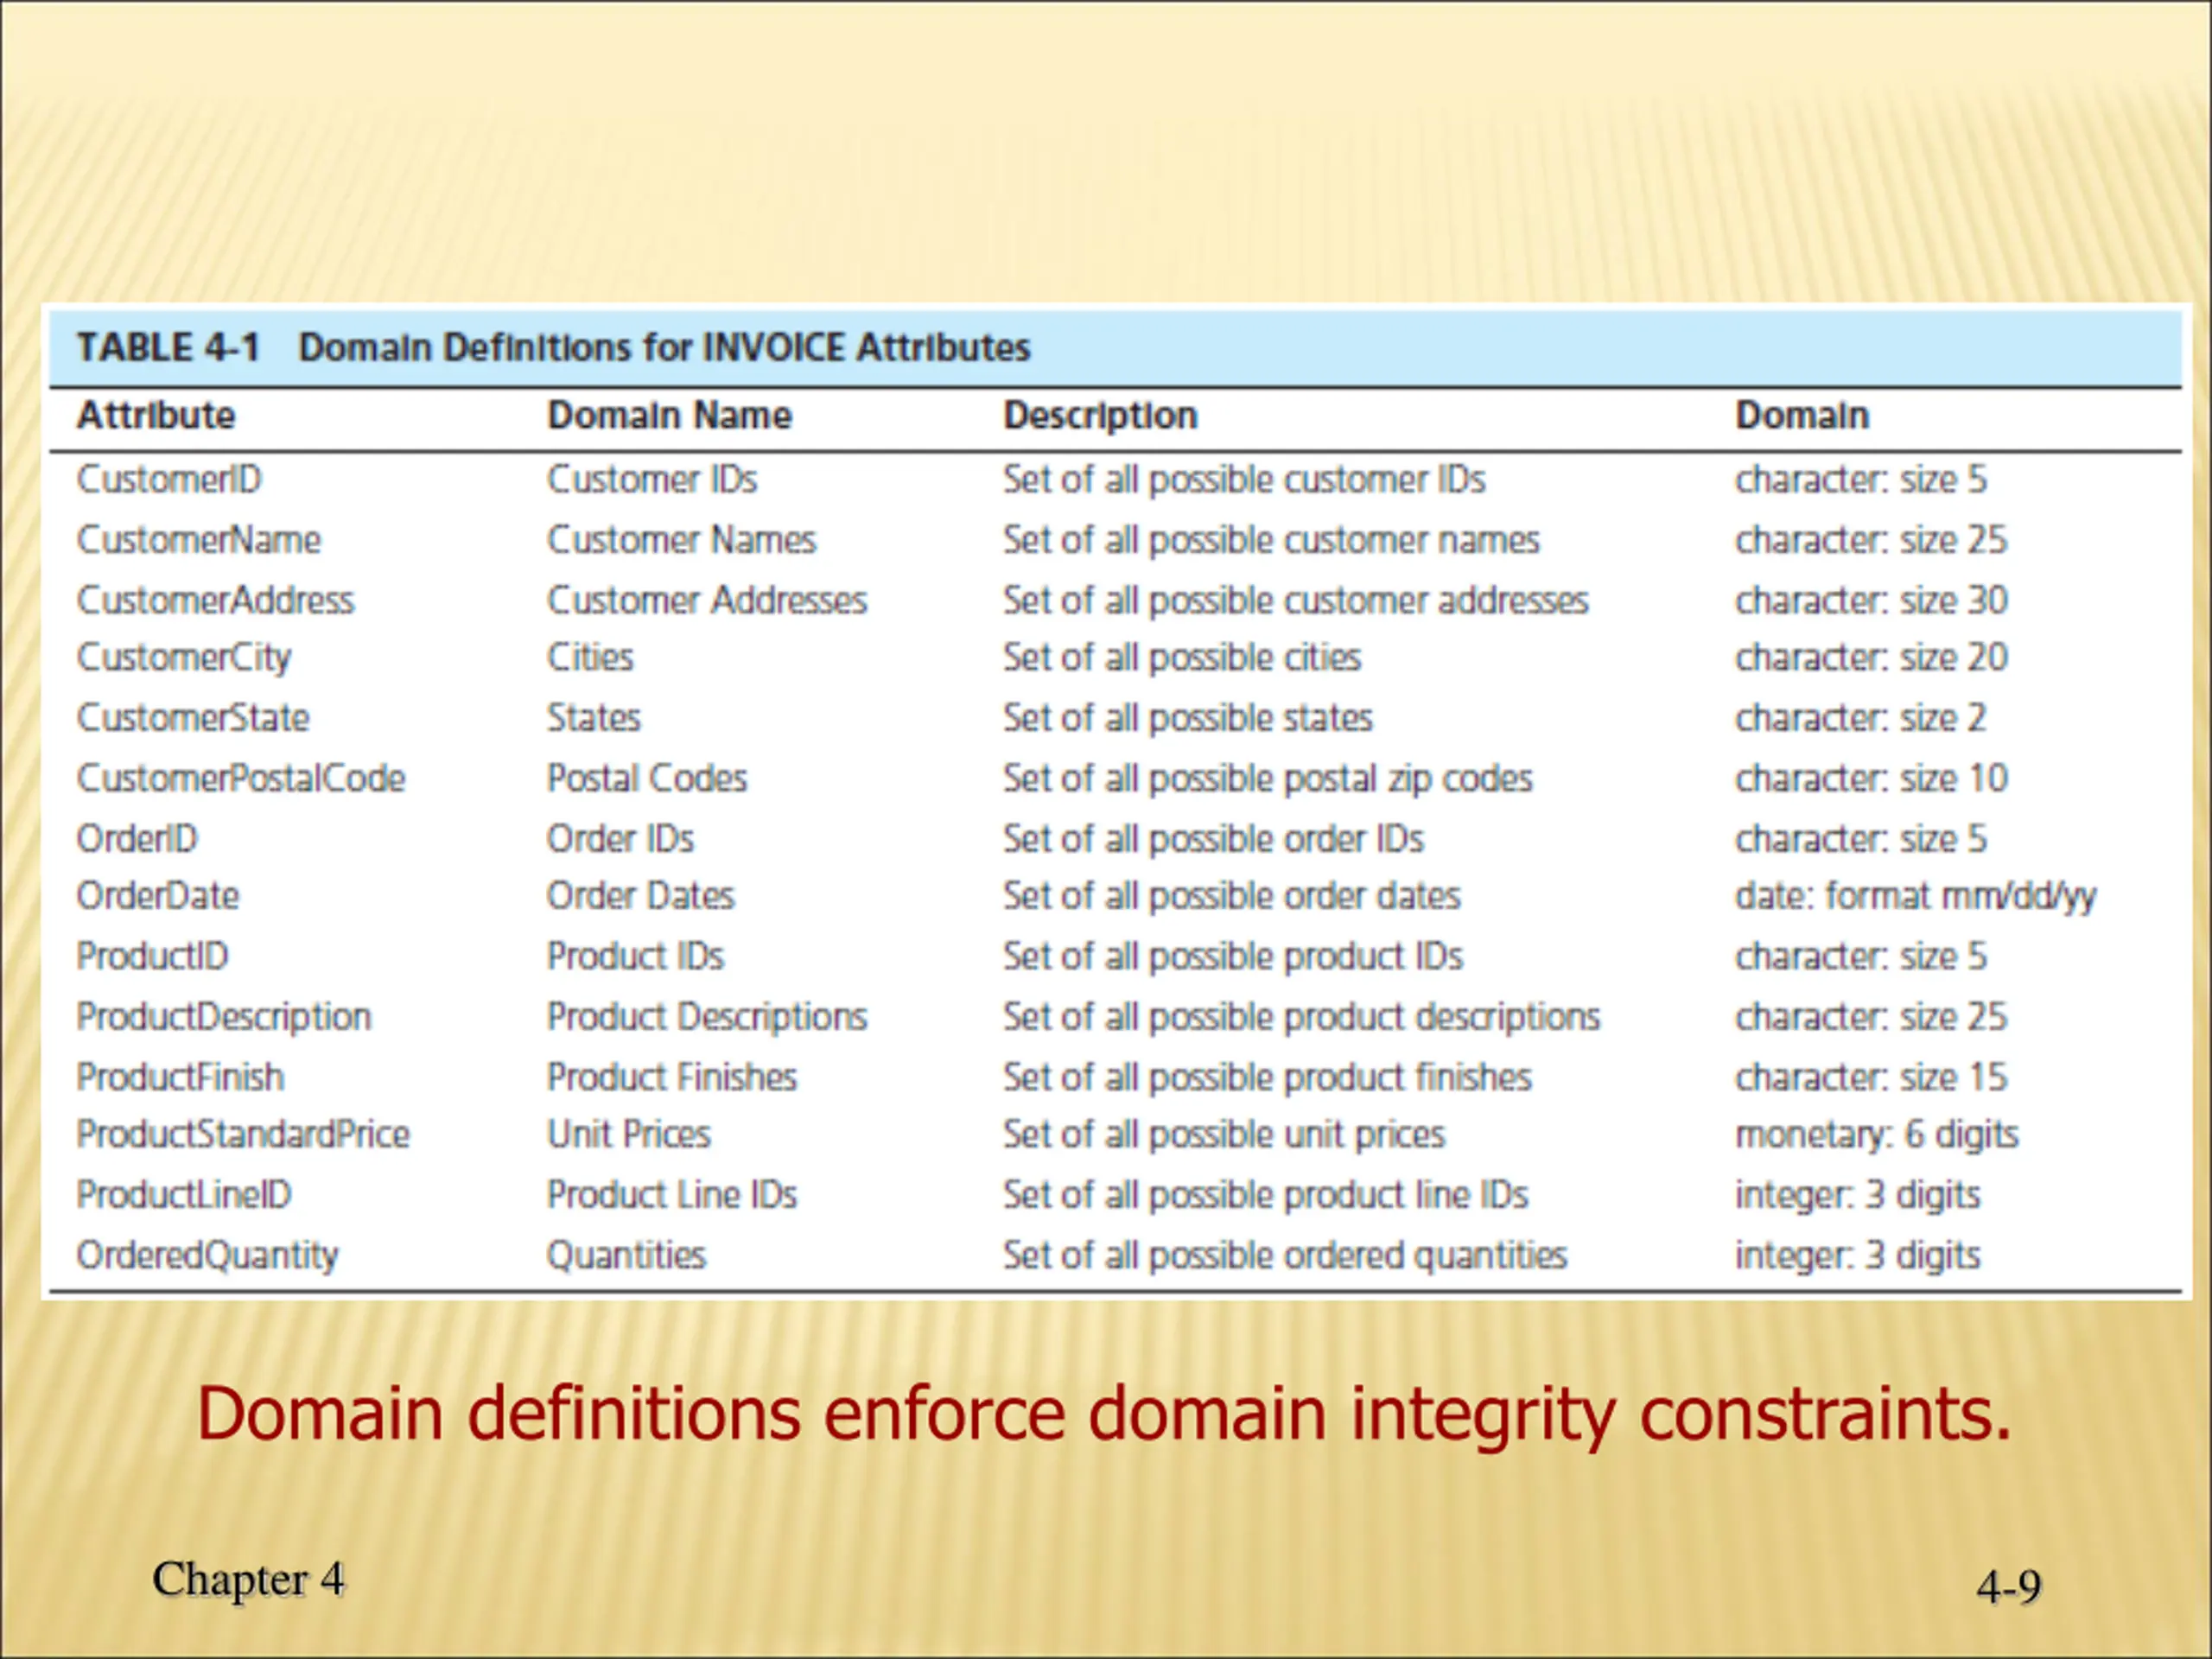Image resolution: width=2212 pixels, height=1659 pixels.
Task: Click the Domain column header
Action: (x=1802, y=415)
